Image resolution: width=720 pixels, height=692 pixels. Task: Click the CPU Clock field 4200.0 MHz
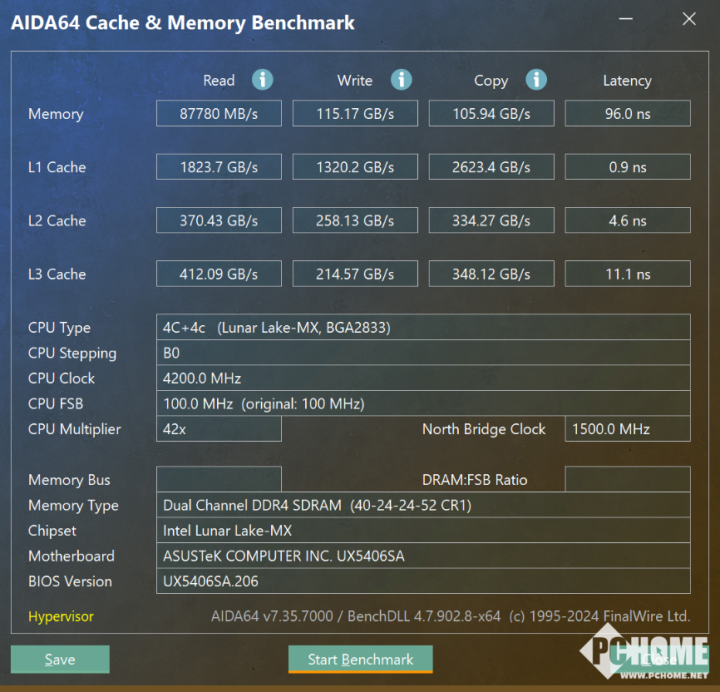[423, 378]
